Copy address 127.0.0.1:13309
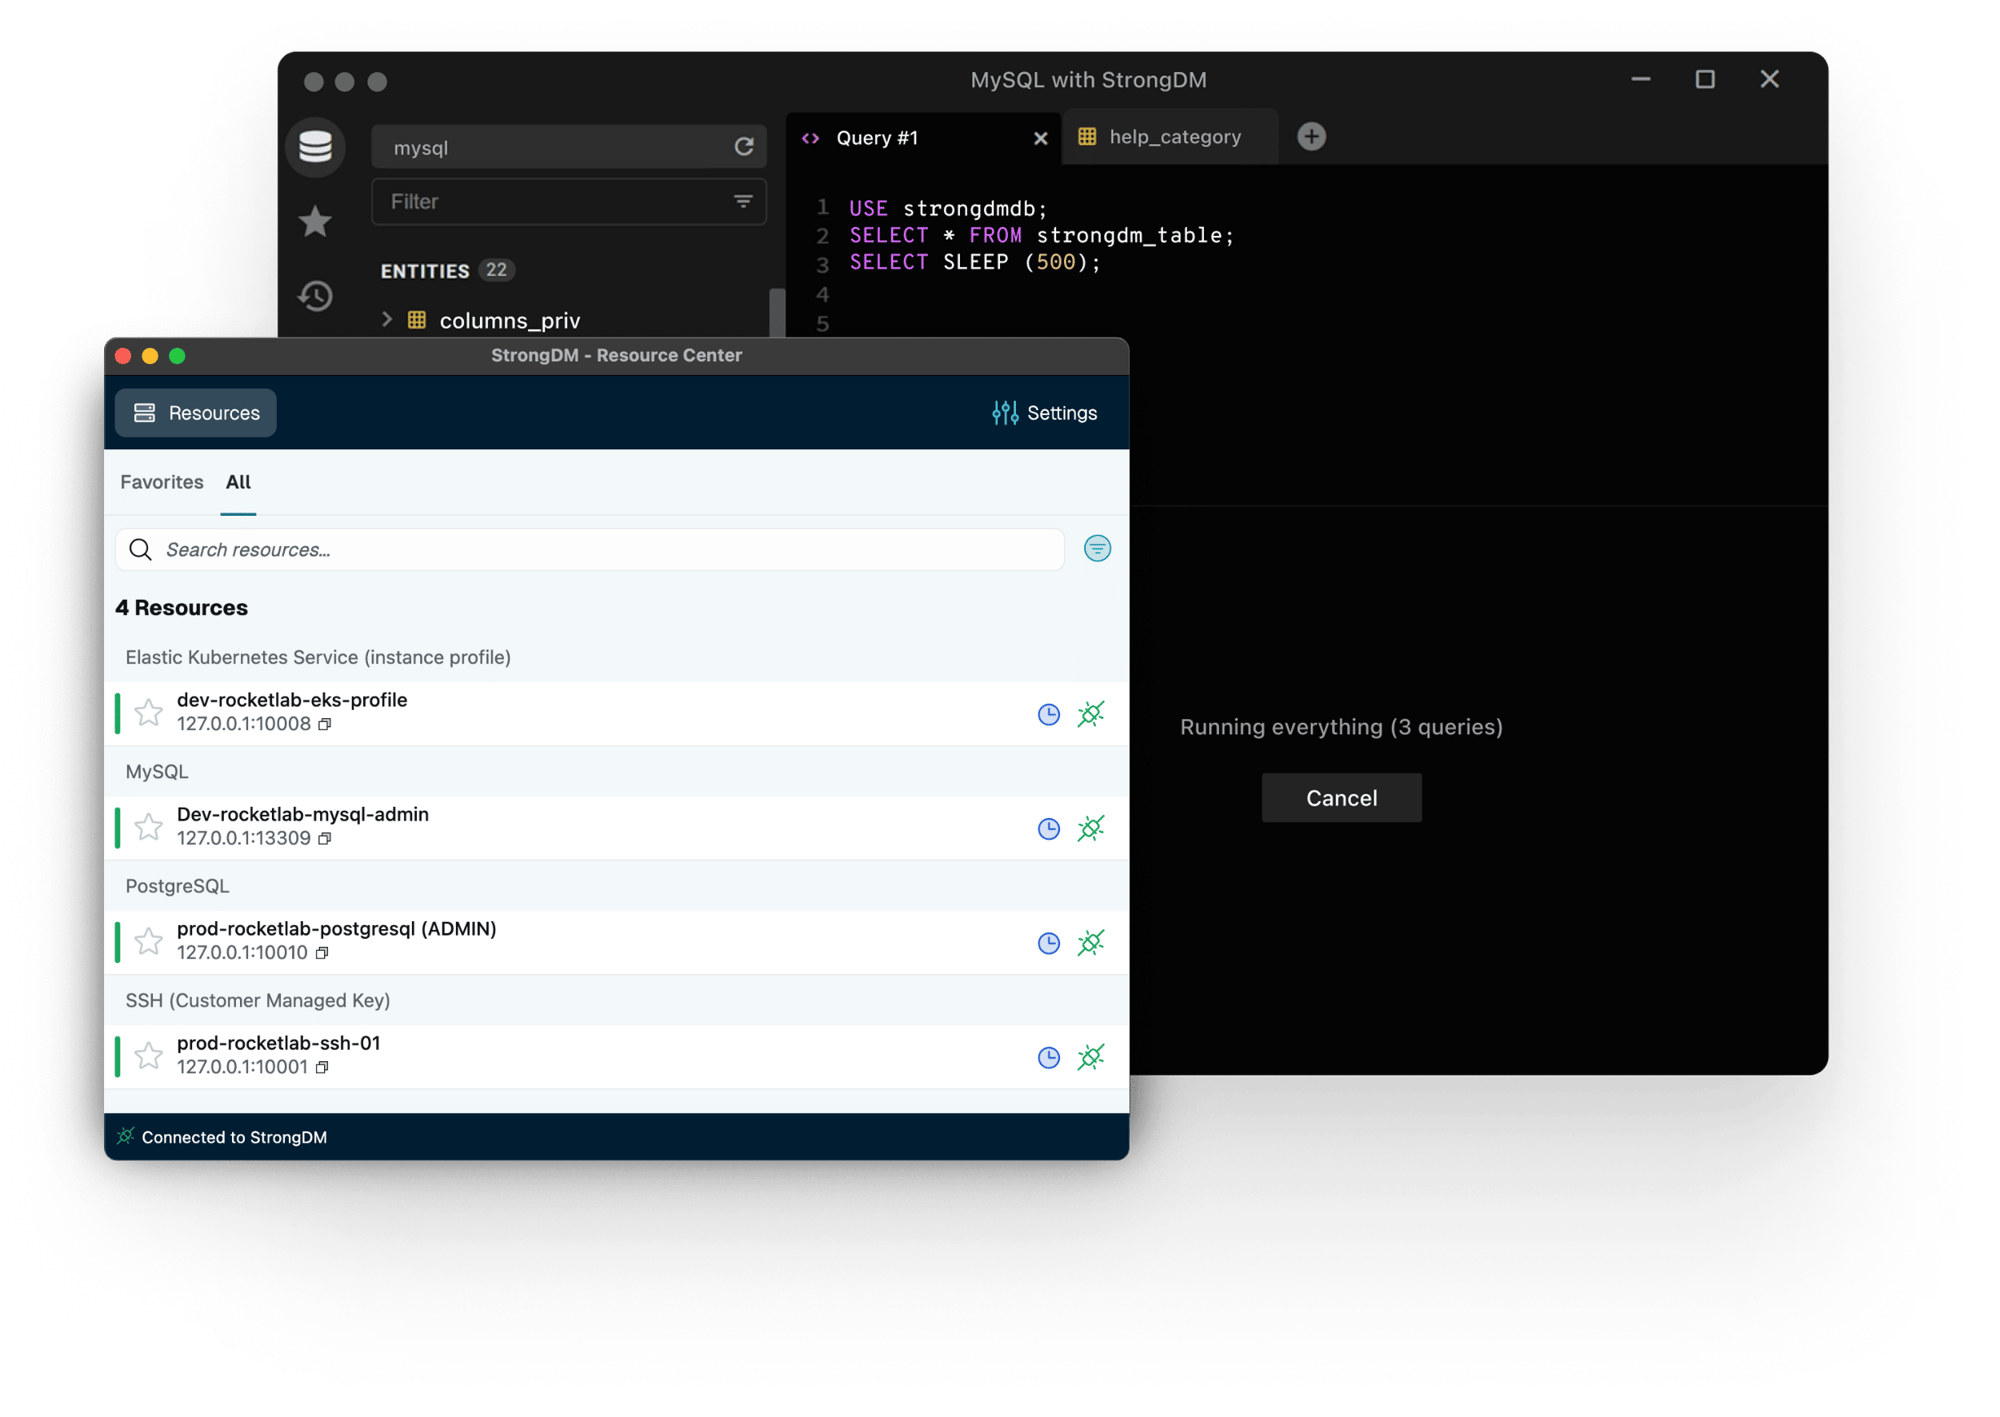Screen dimensions: 2000x1417 (x=325, y=839)
